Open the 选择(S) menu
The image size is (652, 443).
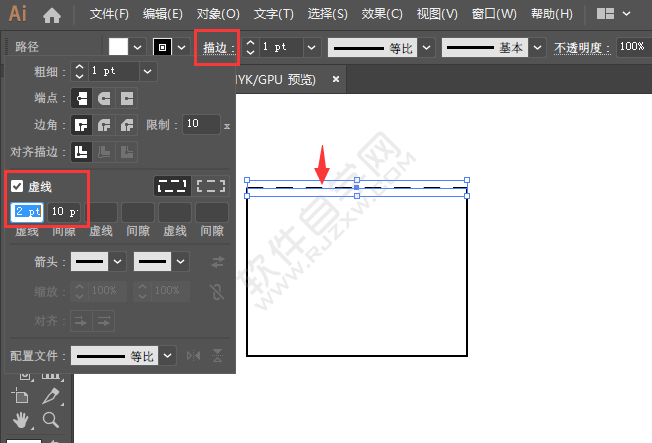click(327, 14)
